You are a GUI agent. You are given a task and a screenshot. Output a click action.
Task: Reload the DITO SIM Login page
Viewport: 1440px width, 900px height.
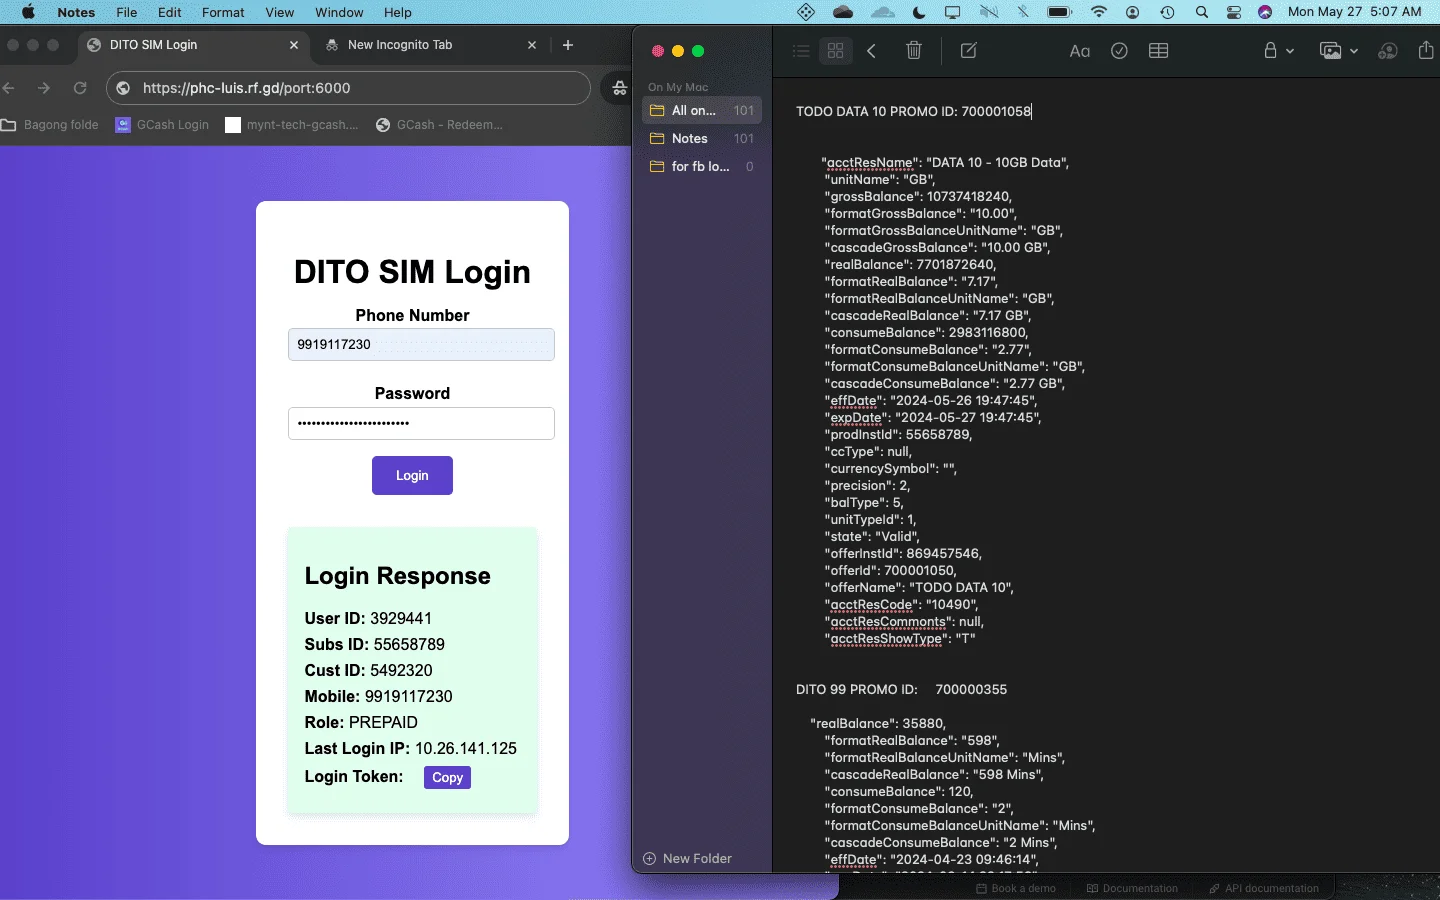[80, 88]
